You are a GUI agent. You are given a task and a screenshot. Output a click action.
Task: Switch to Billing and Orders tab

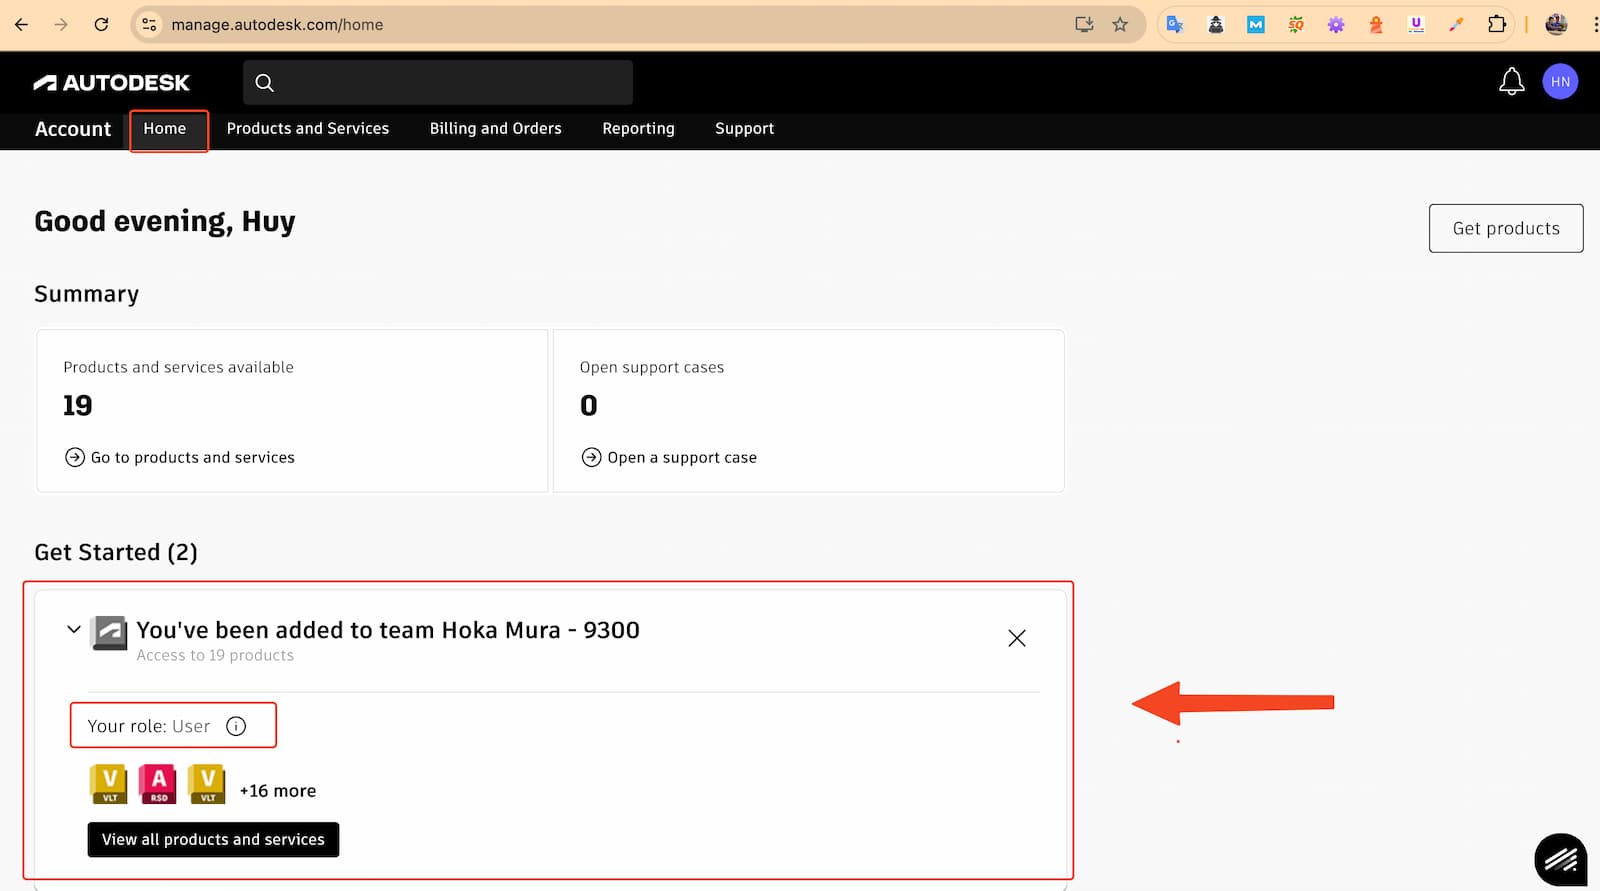[x=496, y=129]
